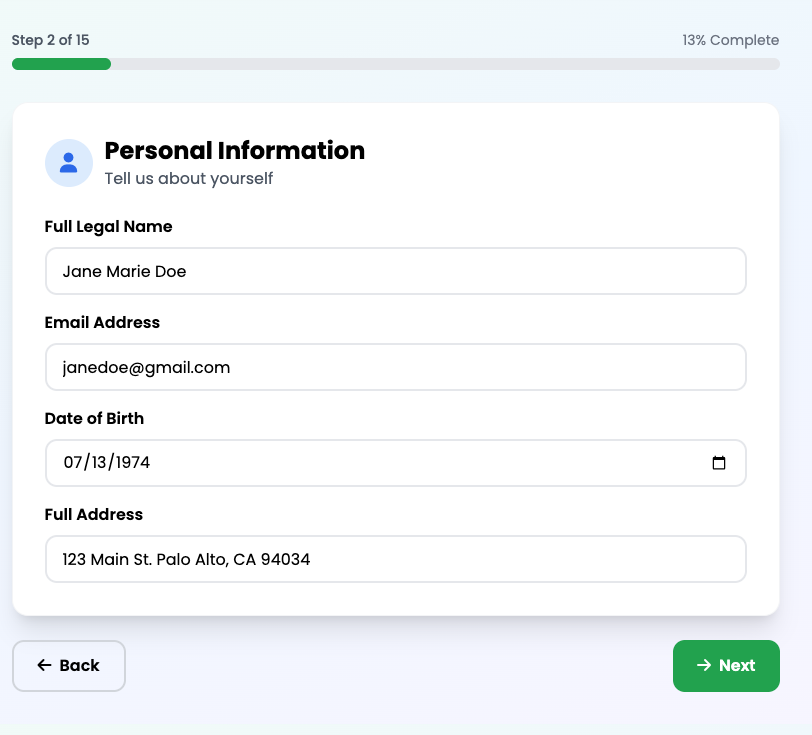Click the 'Tell us about yourself' subtitle
Image resolution: width=812 pixels, height=735 pixels.
pos(188,179)
